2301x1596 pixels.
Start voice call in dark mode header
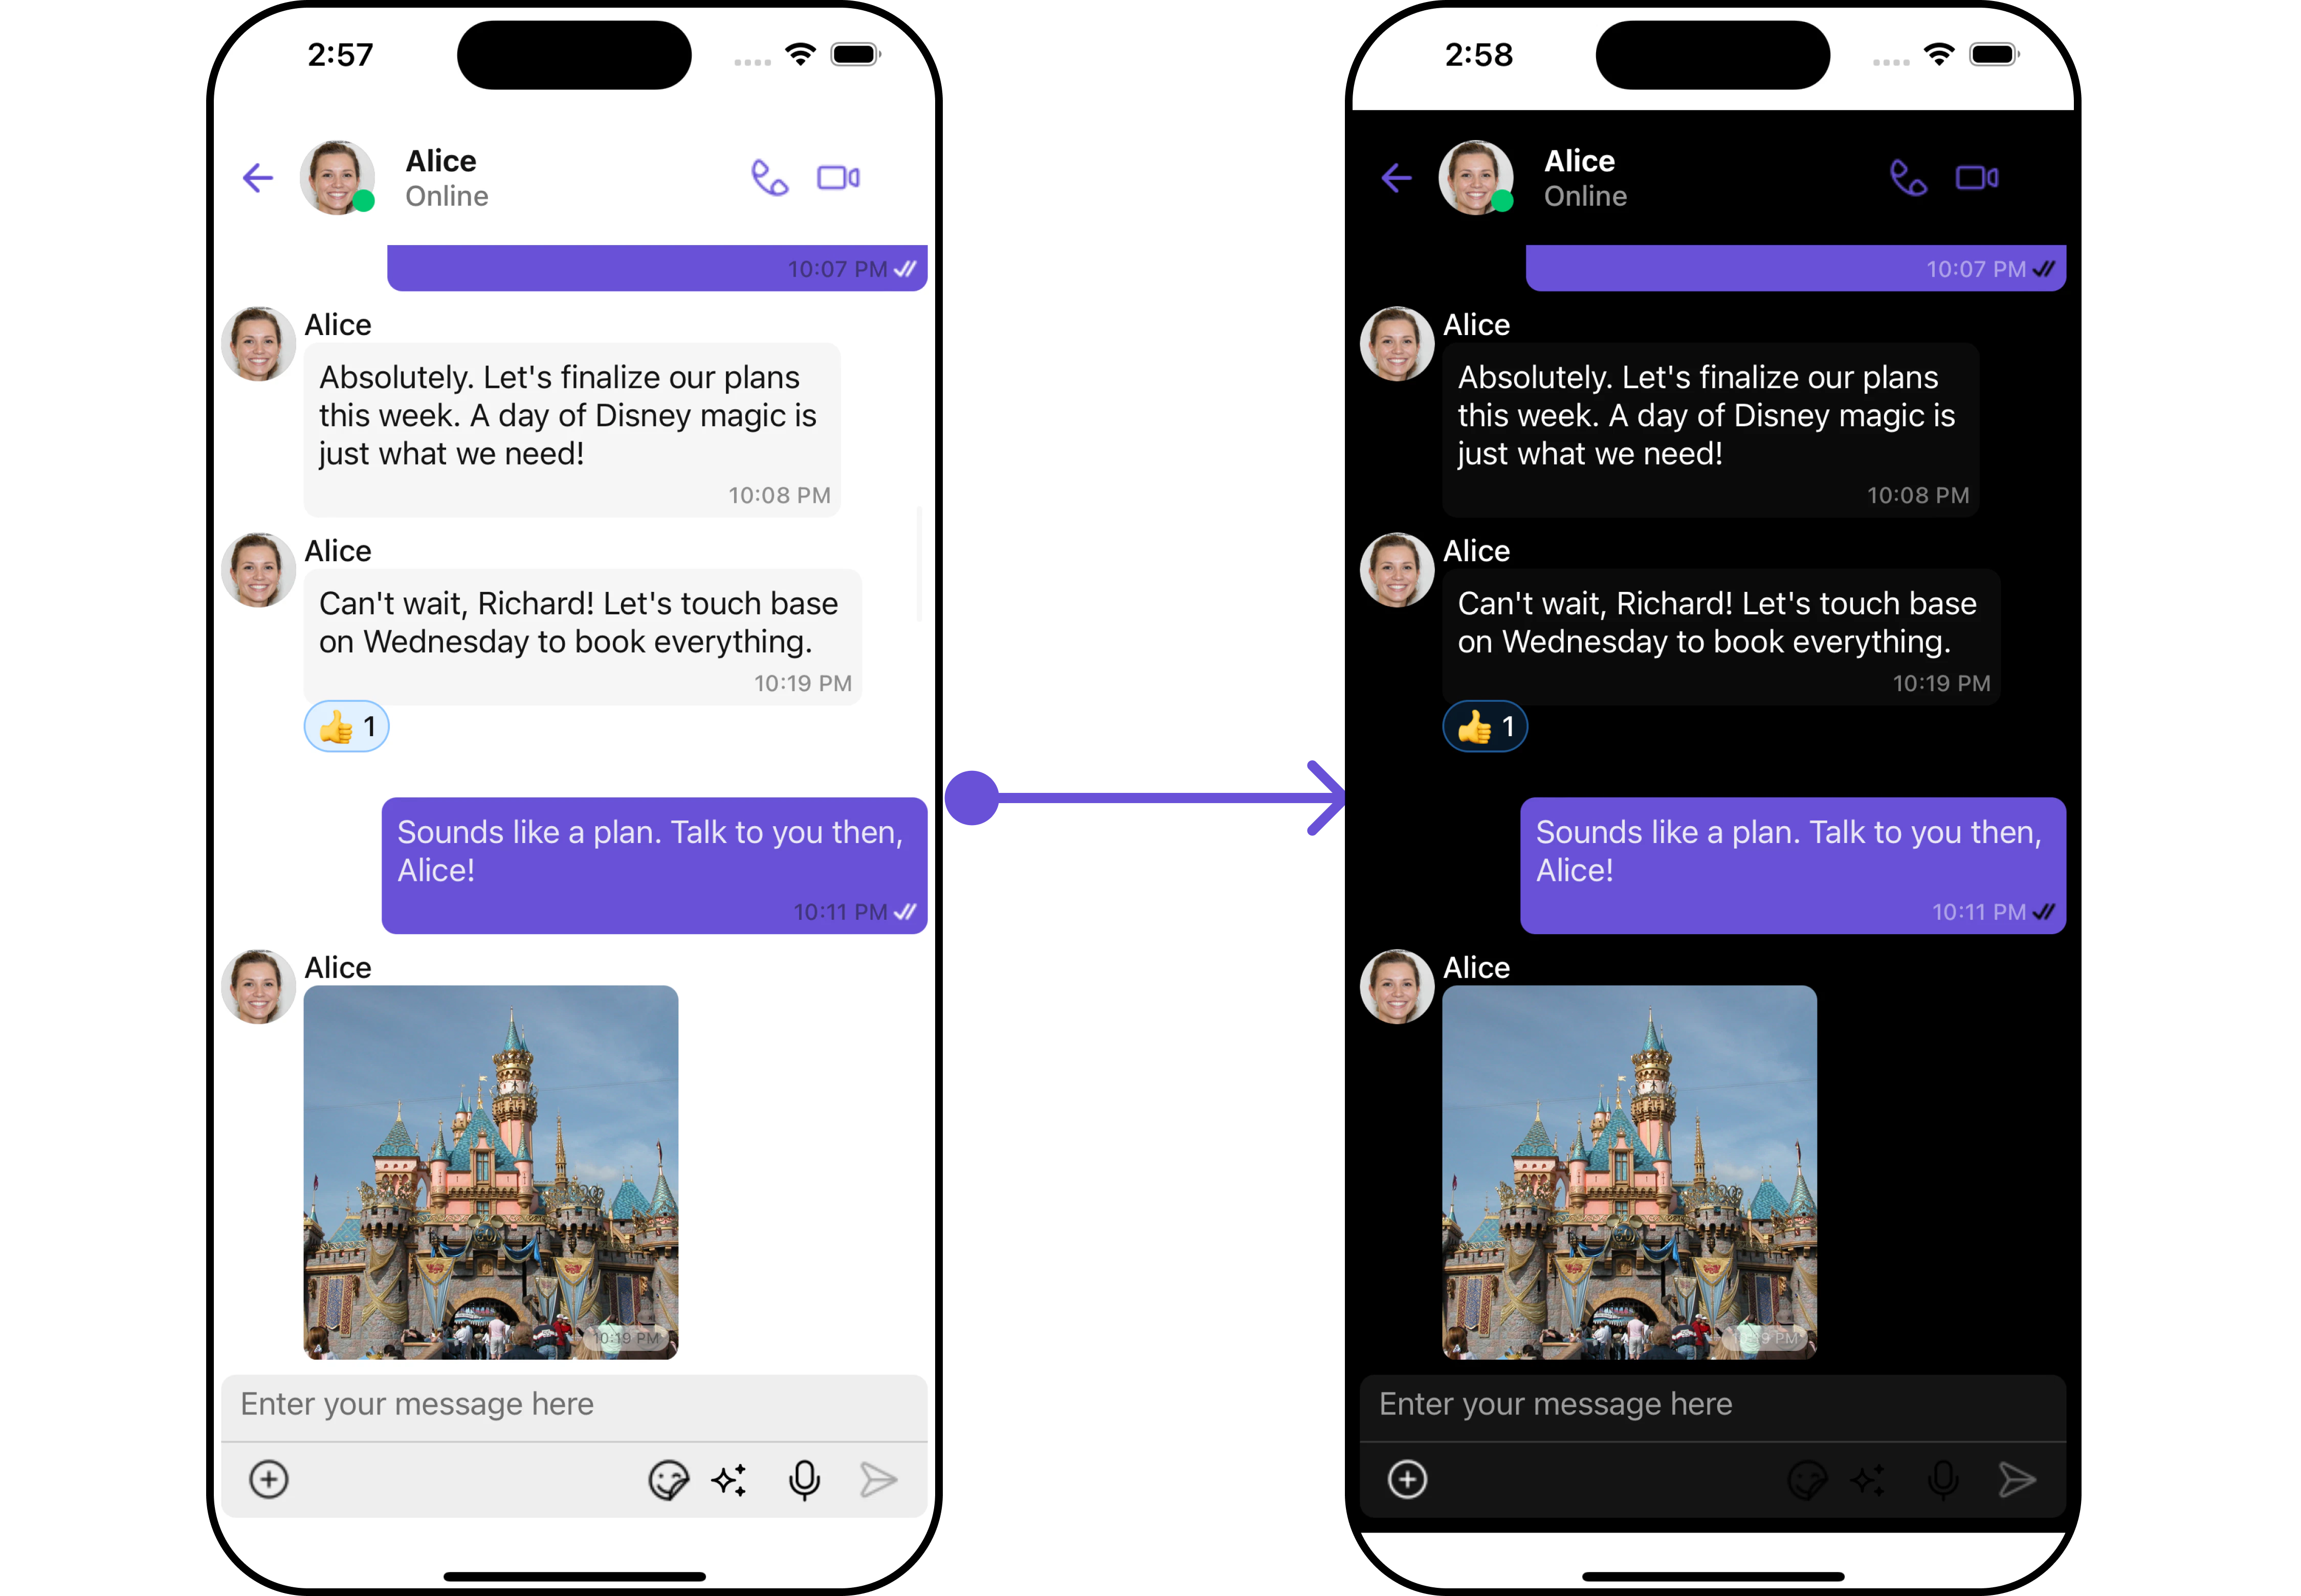1908,178
